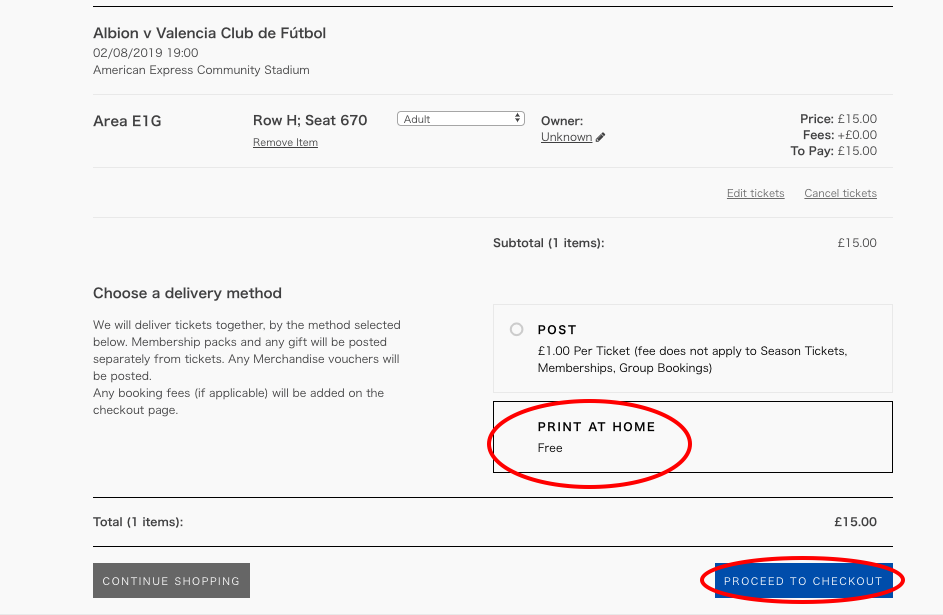Click the Remove Item link
This screenshot has width=943, height=615.
click(x=285, y=142)
